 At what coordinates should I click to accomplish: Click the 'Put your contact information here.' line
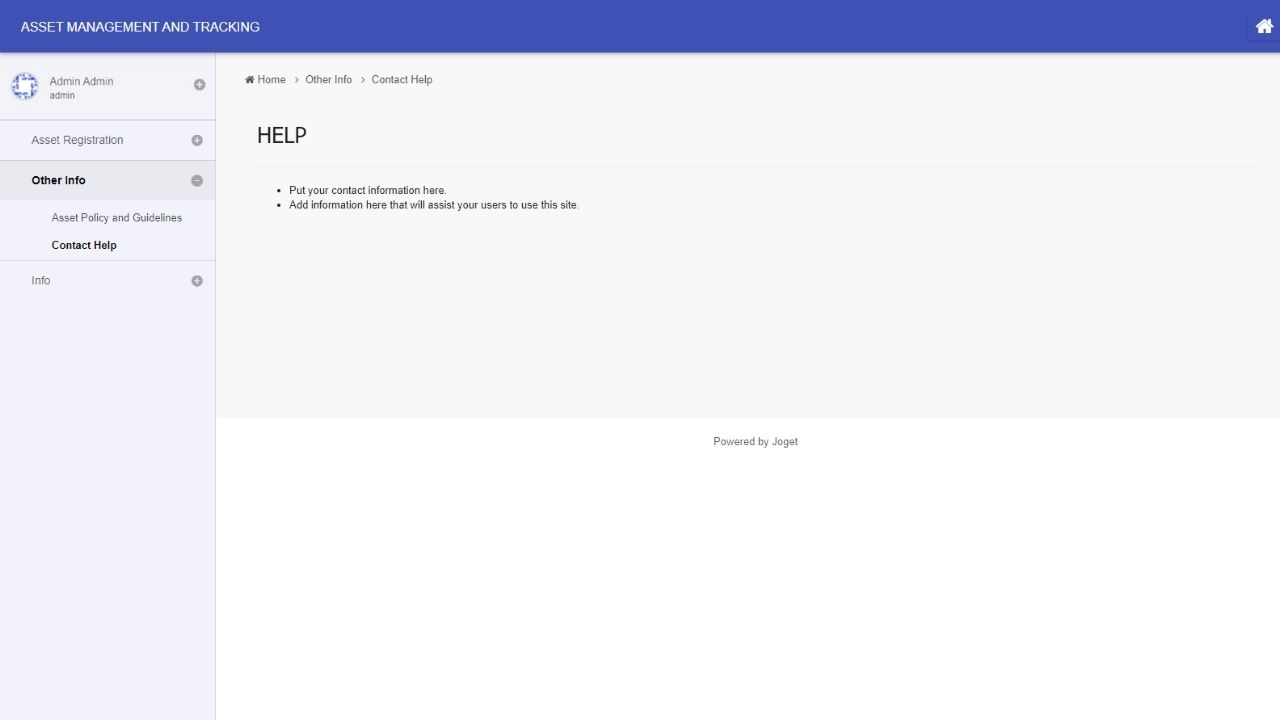(x=367, y=190)
